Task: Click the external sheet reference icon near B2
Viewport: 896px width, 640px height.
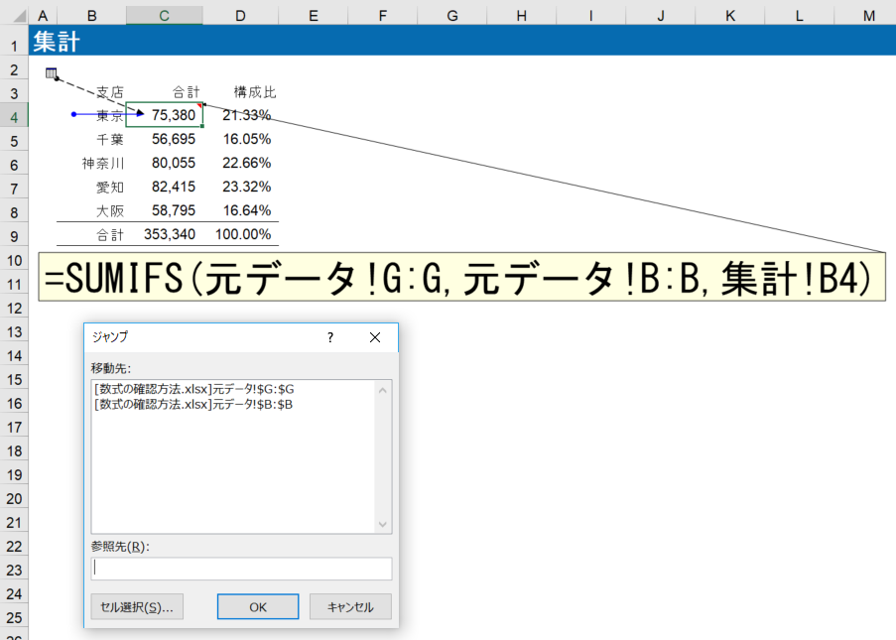Action: [51, 72]
